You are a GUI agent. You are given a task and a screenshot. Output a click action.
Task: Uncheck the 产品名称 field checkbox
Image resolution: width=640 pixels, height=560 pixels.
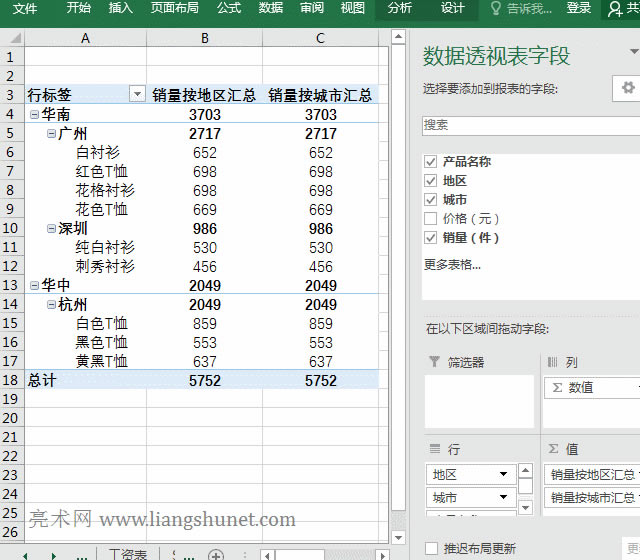click(431, 162)
